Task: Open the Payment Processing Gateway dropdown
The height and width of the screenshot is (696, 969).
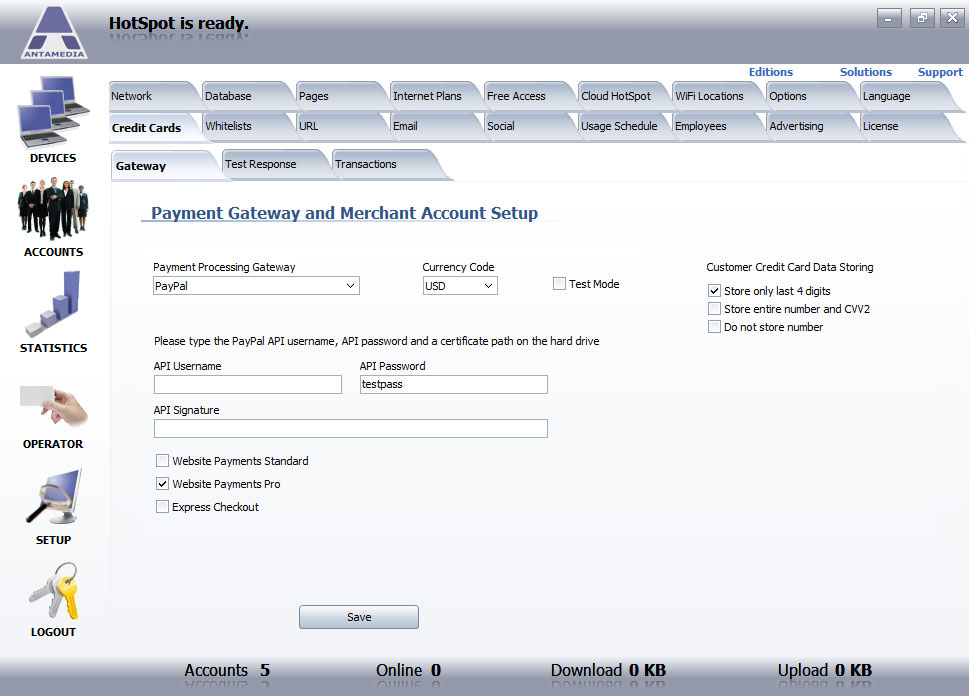Action: point(256,286)
